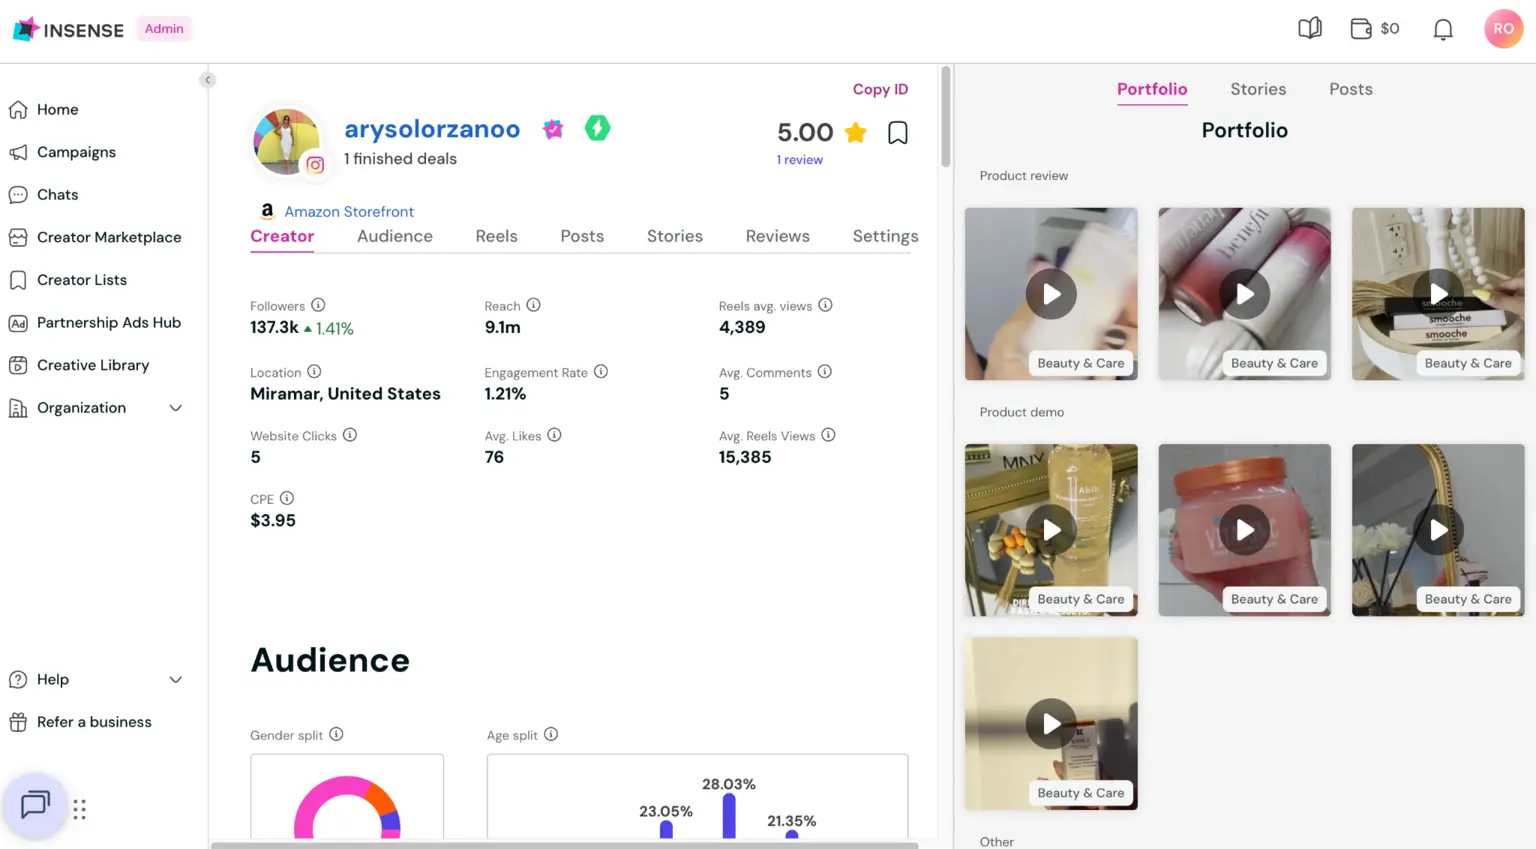Click Copy ID

coord(880,89)
